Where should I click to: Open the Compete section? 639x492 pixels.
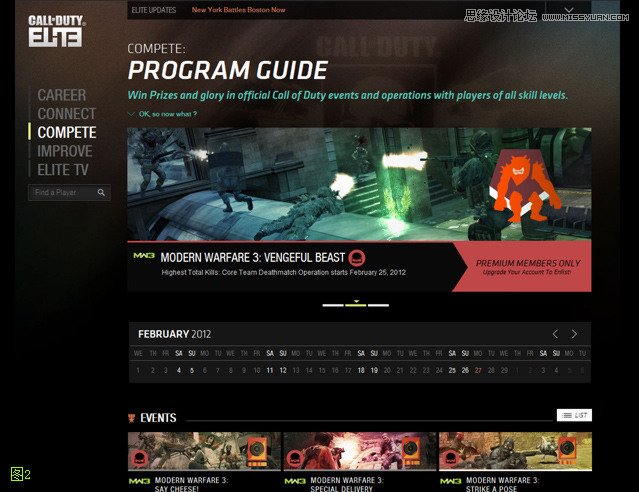[x=67, y=132]
